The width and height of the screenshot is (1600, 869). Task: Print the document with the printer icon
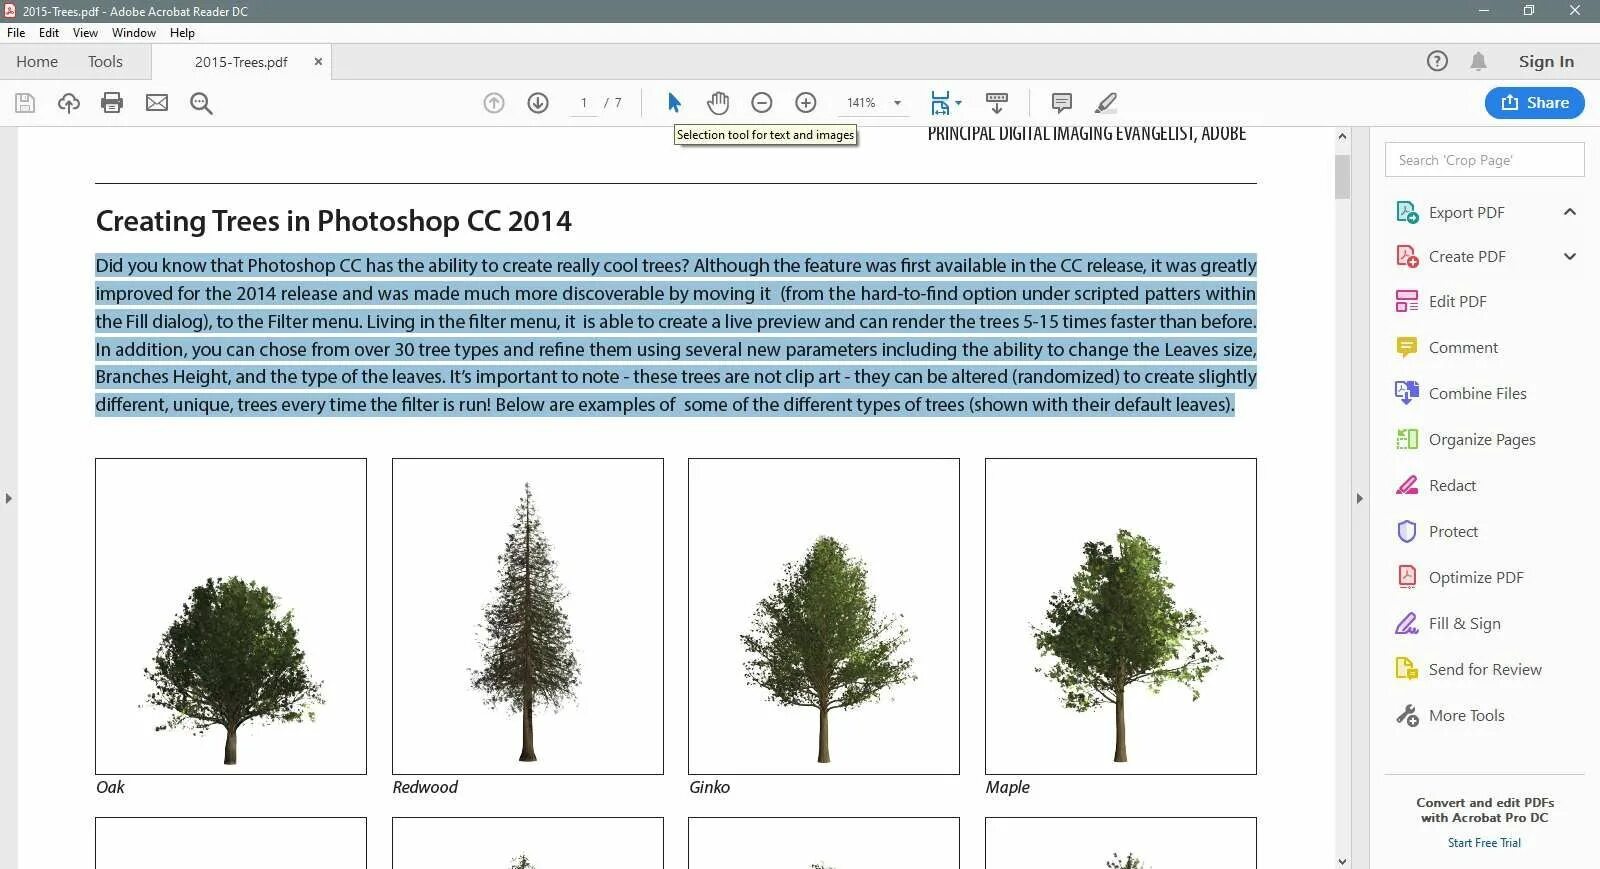(x=112, y=103)
